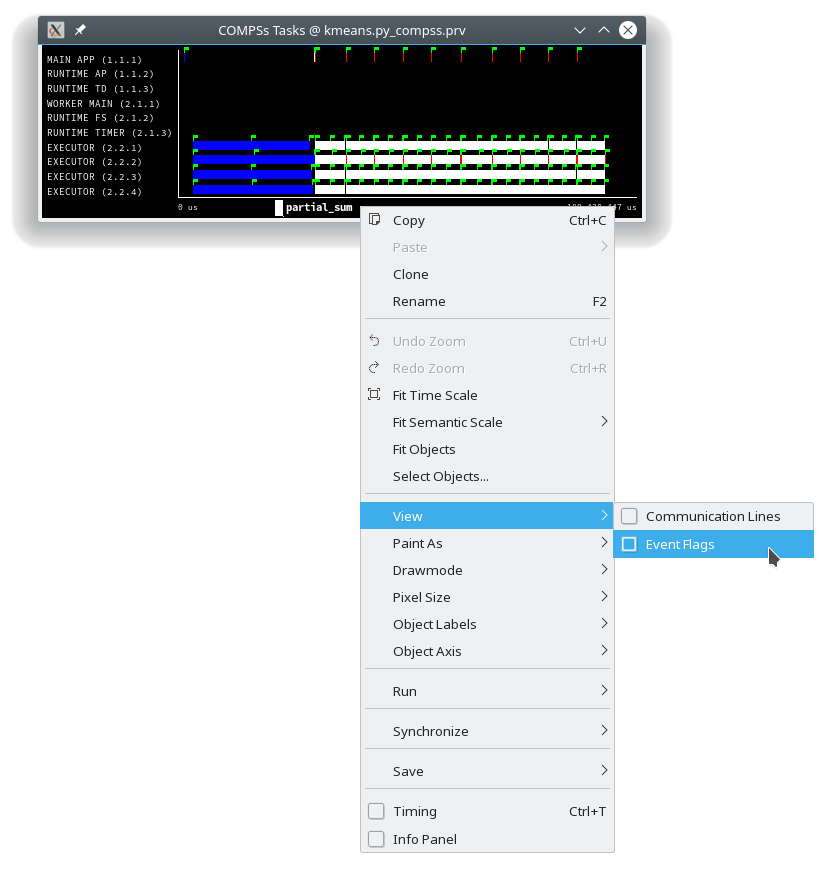Open the Synchronize submenu
This screenshot has width=819, height=870.
[x=487, y=731]
